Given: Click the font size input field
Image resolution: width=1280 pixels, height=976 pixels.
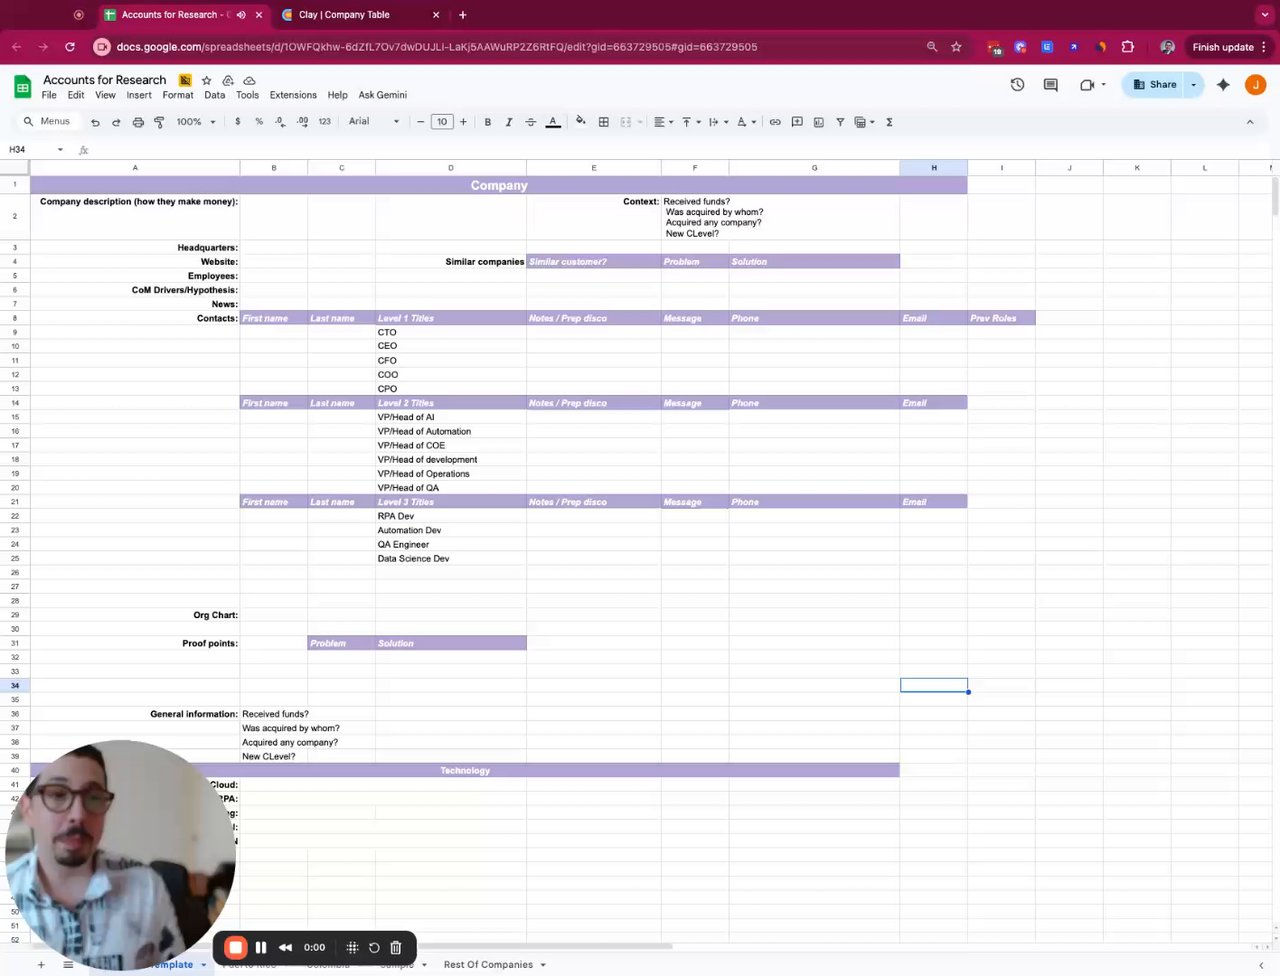Looking at the screenshot, I should [442, 122].
